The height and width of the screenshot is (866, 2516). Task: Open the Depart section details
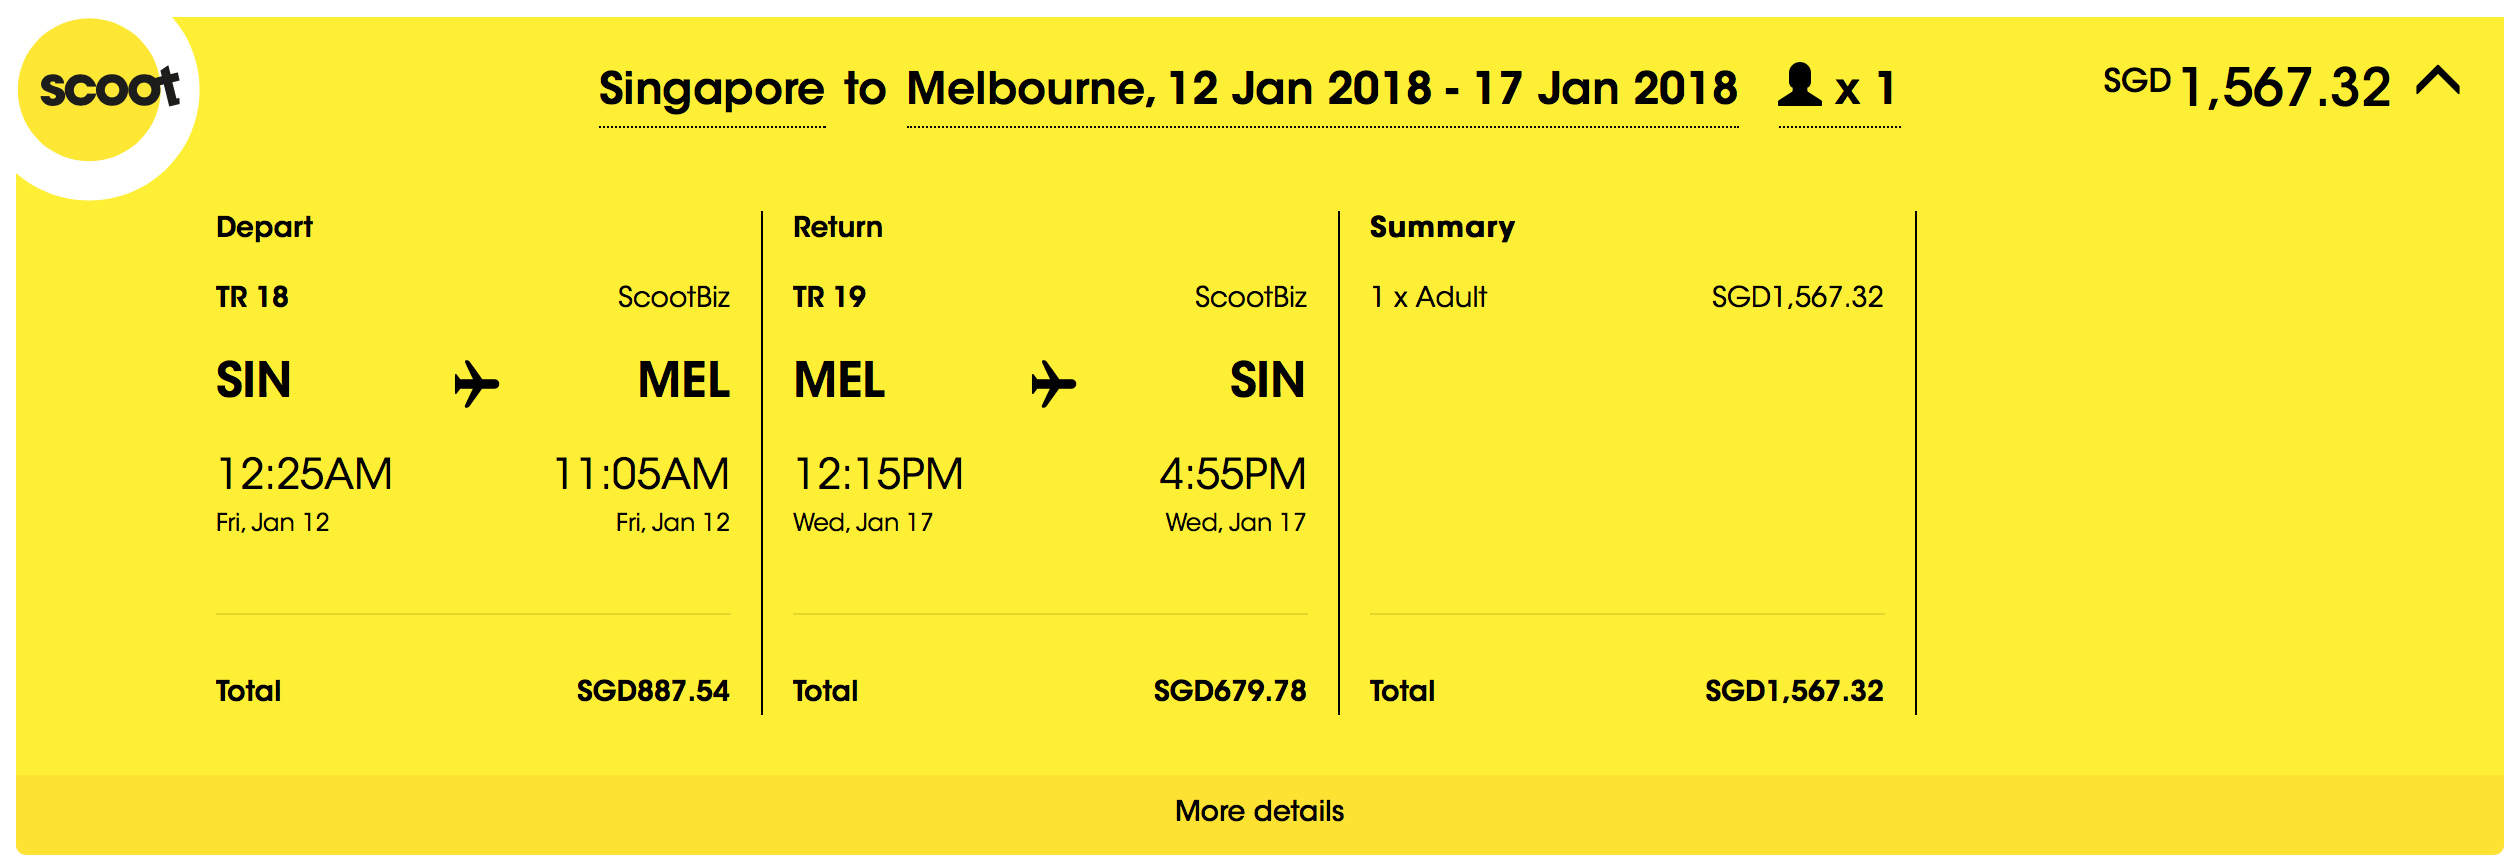(265, 227)
